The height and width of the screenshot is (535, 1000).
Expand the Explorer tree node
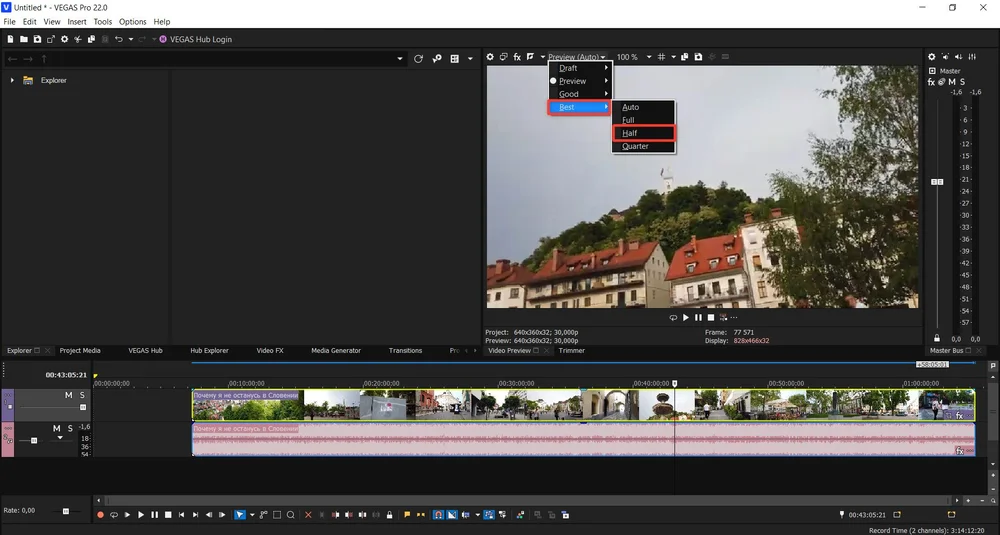(12, 80)
